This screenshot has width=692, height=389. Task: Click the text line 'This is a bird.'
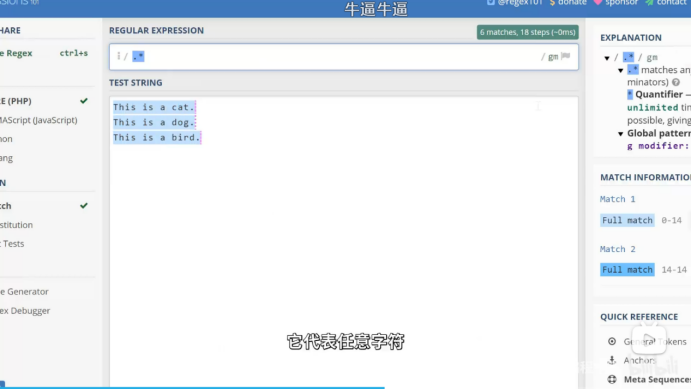point(157,137)
